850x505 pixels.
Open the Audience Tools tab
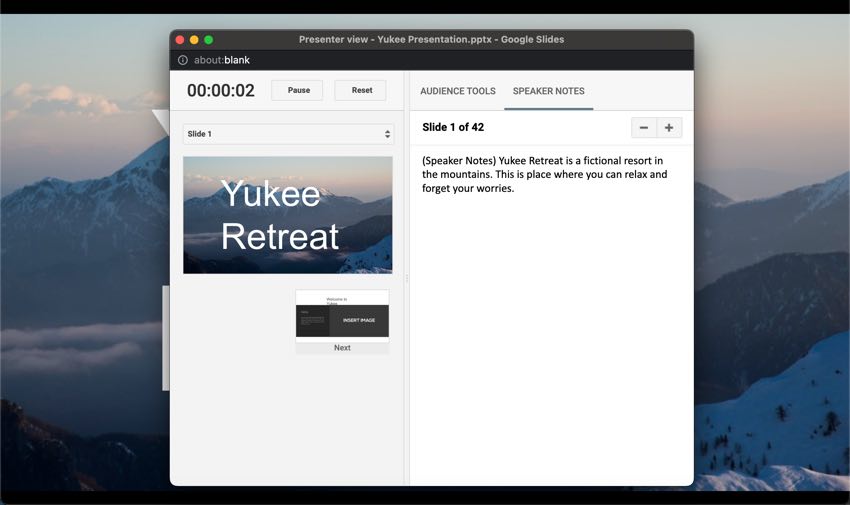[x=458, y=91]
